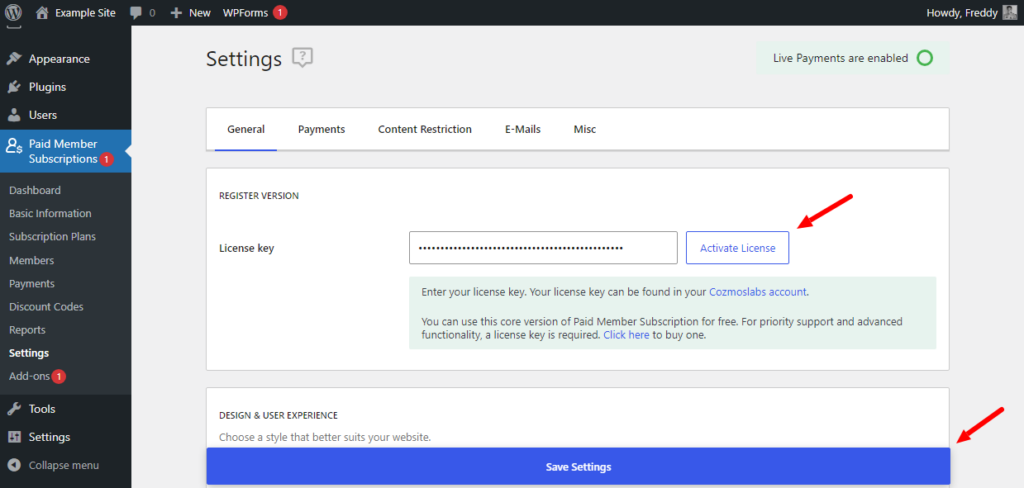
Task: Switch to the Payments tab
Action: 321,129
